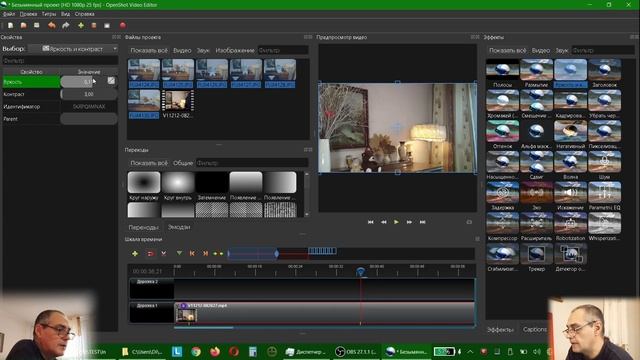Show only Изображение in project files
640x360 pixels.
click(235, 50)
